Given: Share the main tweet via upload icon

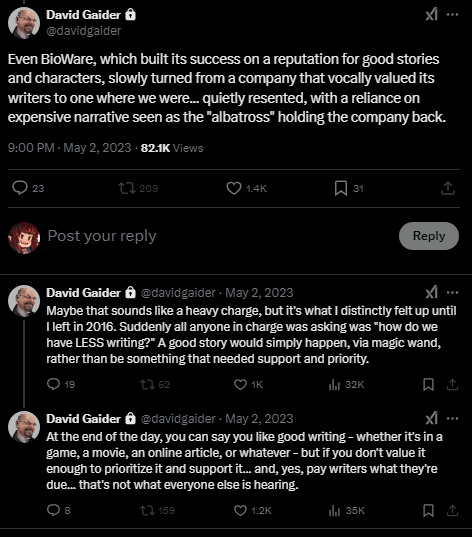Looking at the screenshot, I should (x=448, y=188).
